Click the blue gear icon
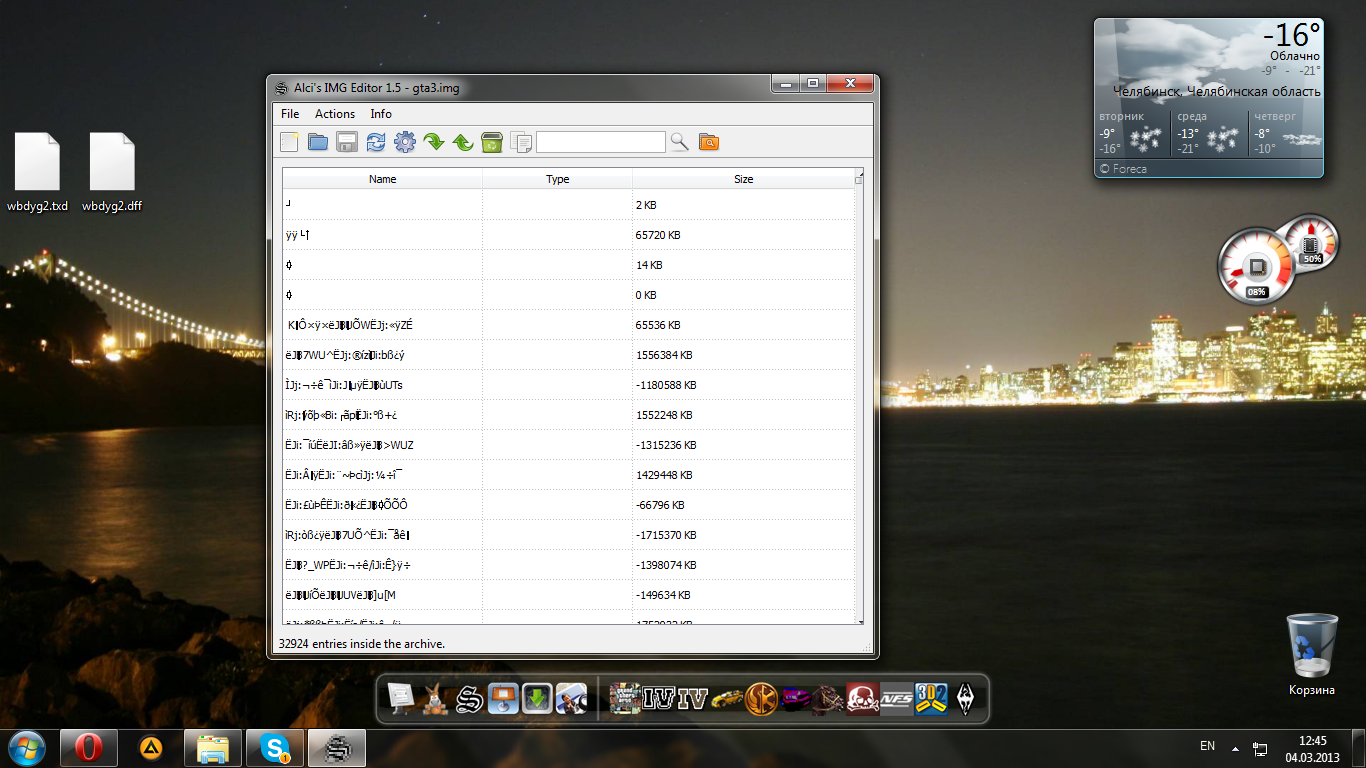This screenshot has height=768, width=1366. click(405, 142)
